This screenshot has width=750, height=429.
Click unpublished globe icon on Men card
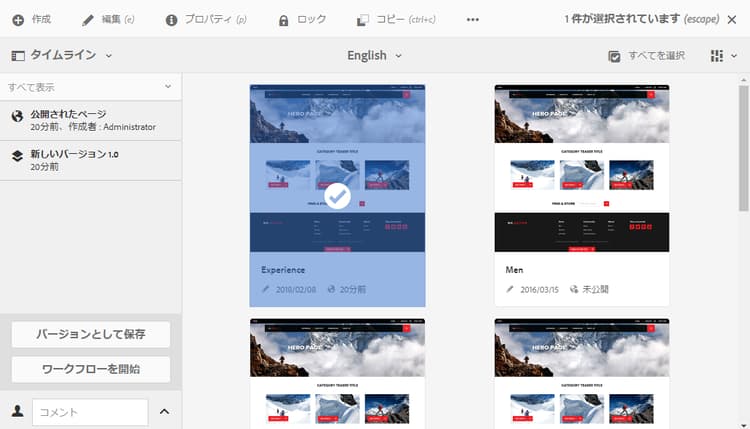574,289
